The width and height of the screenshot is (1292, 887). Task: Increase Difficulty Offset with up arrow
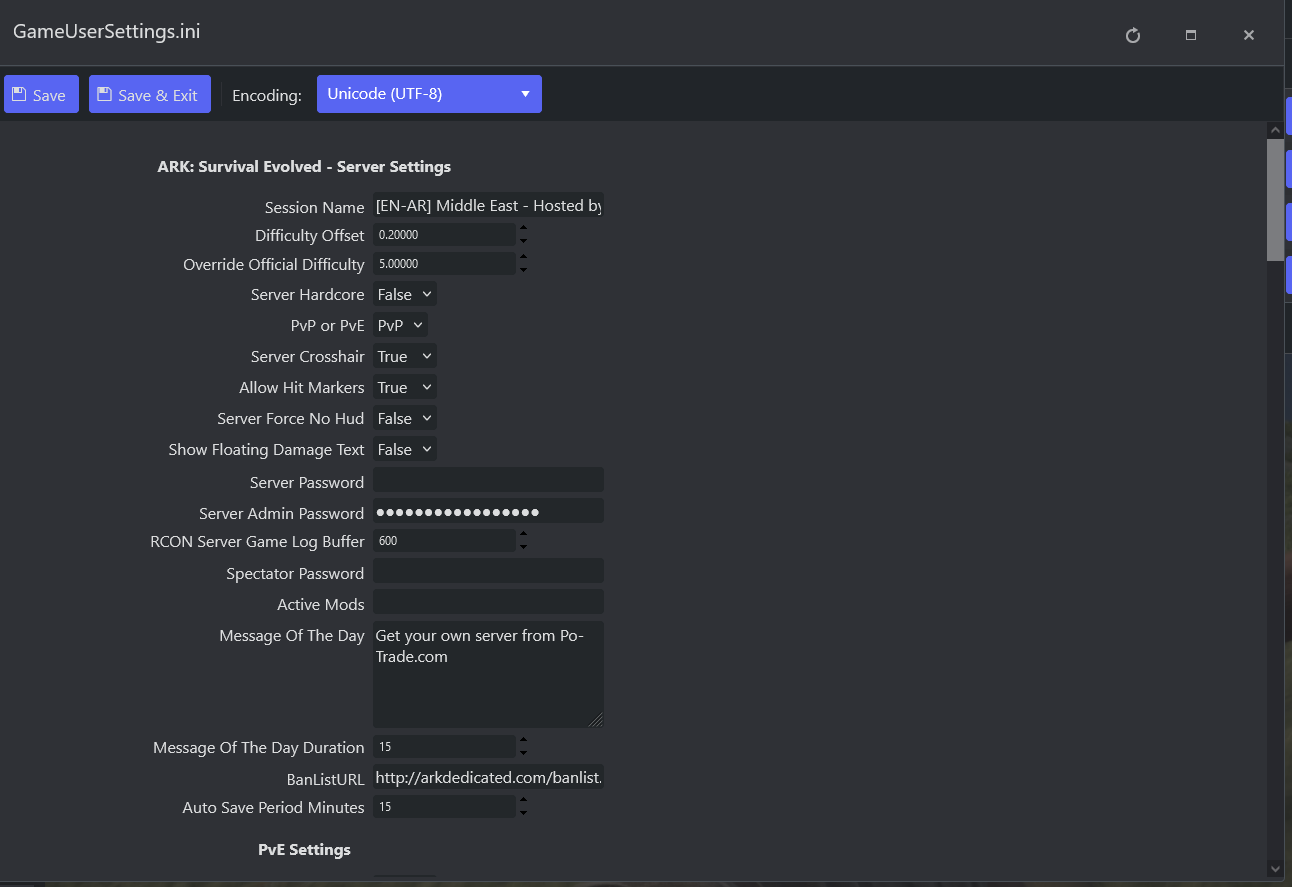point(523,229)
